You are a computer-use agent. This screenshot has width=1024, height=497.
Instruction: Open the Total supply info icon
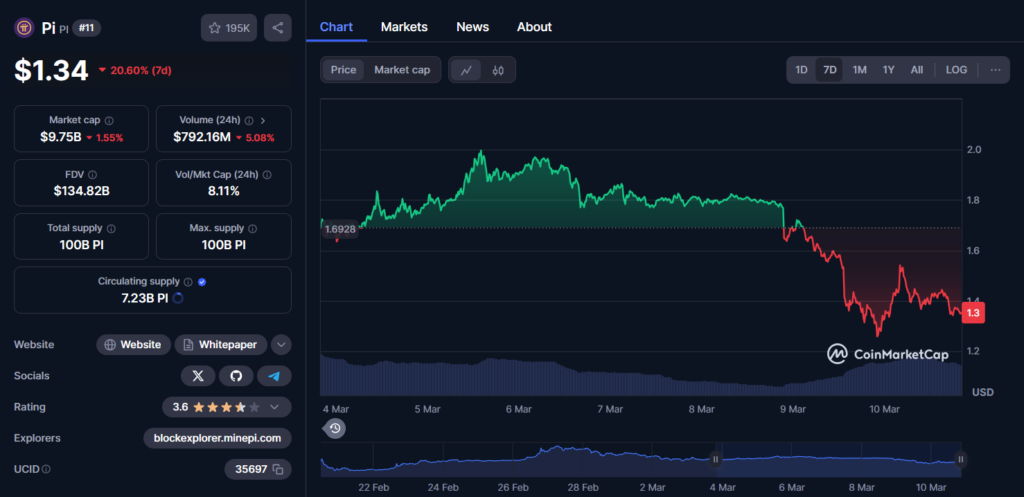[x=111, y=229]
